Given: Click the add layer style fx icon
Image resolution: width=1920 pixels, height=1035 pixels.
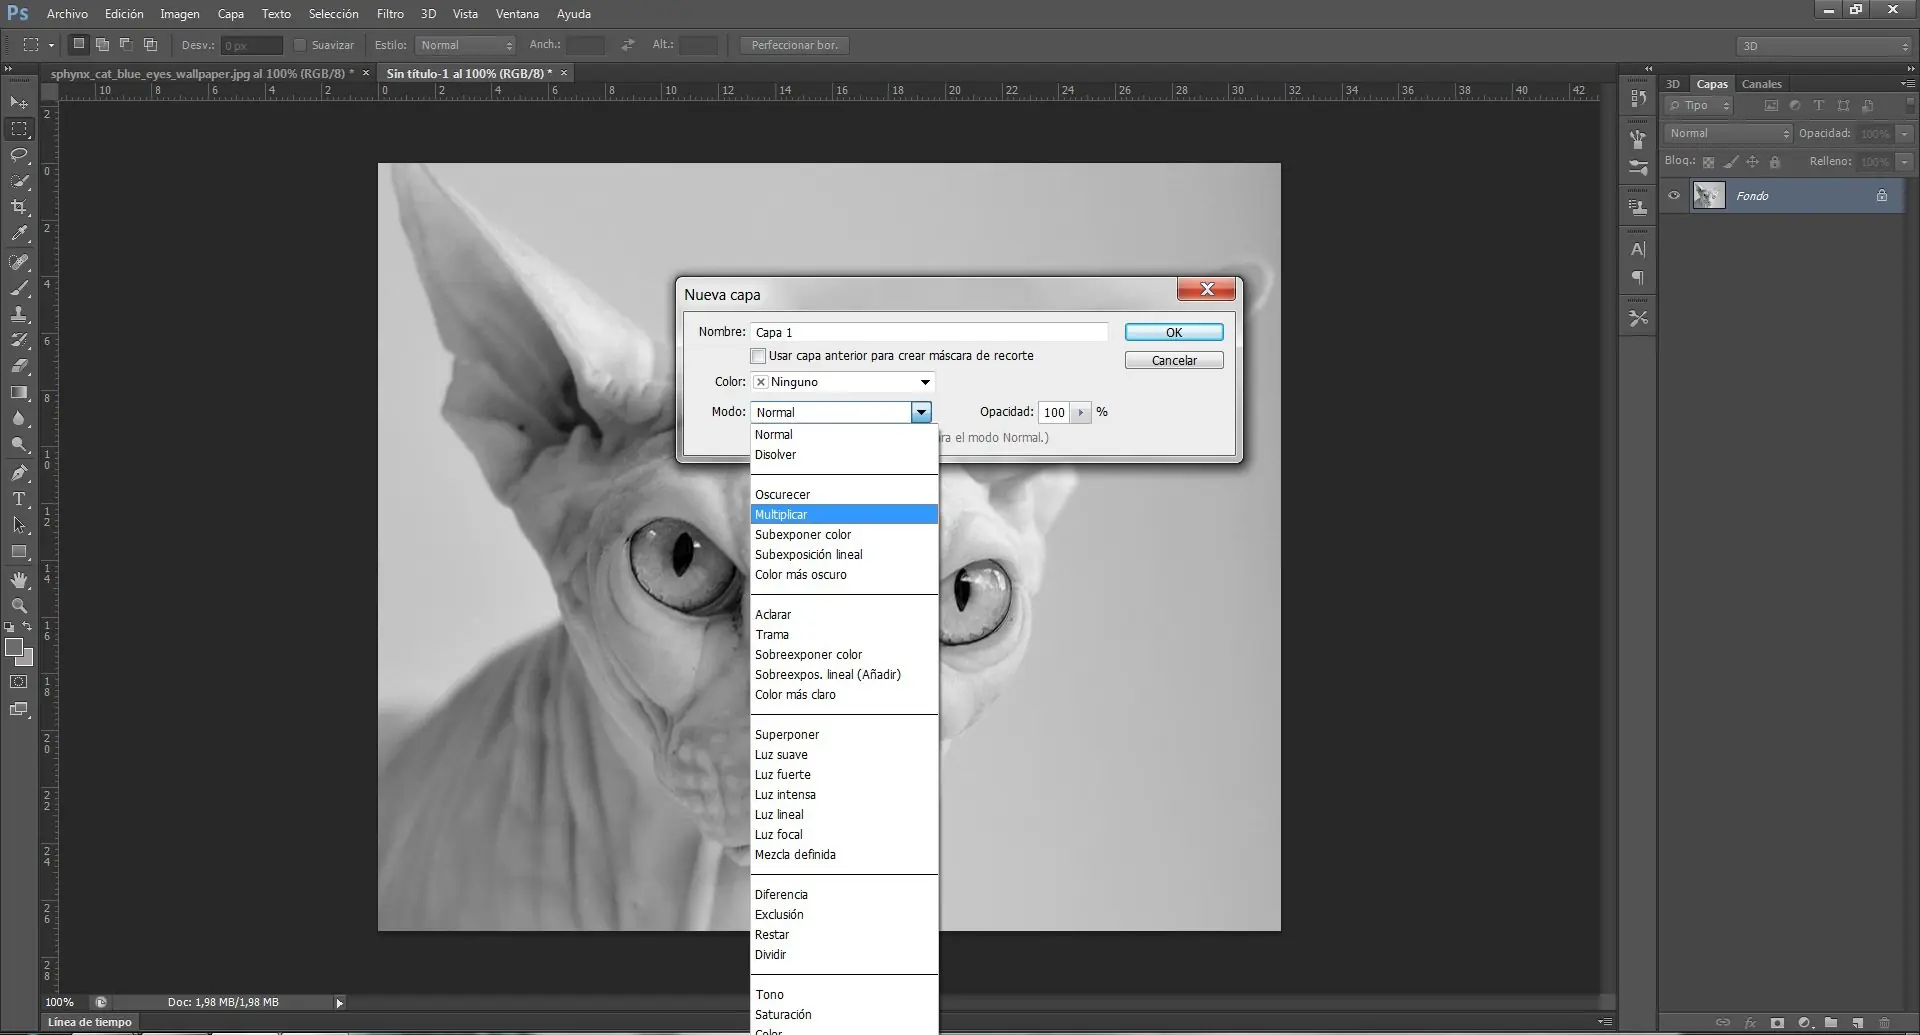Looking at the screenshot, I should click(x=1750, y=1023).
